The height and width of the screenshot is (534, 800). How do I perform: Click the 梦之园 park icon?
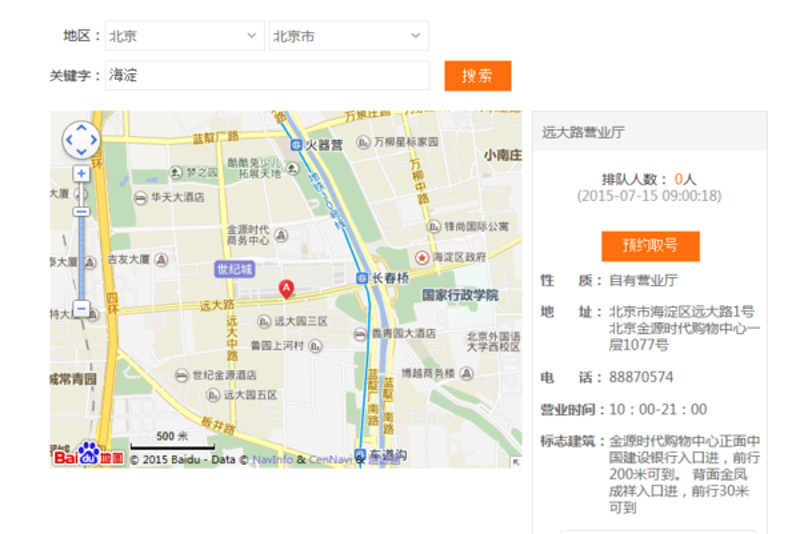(176, 173)
